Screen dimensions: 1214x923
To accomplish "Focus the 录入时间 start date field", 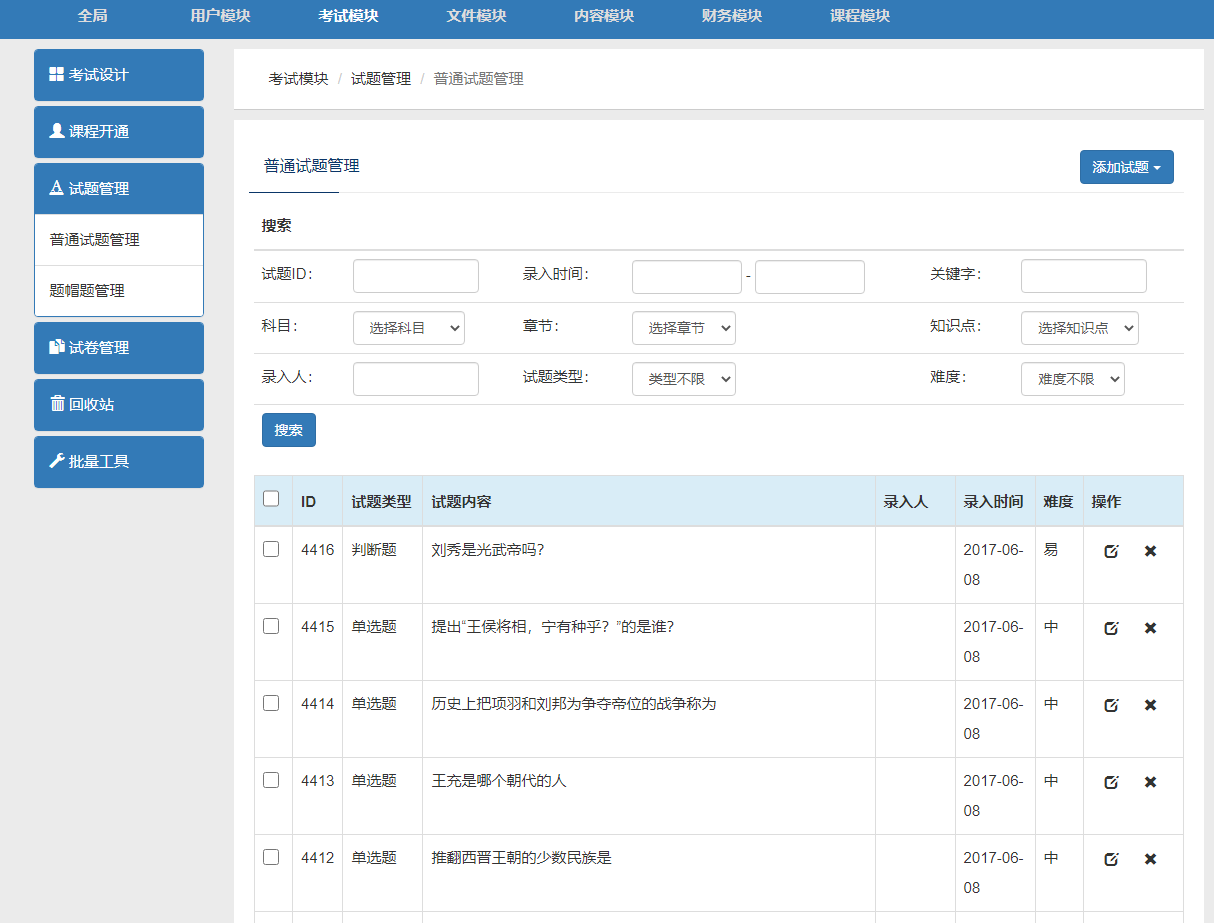I will point(687,277).
